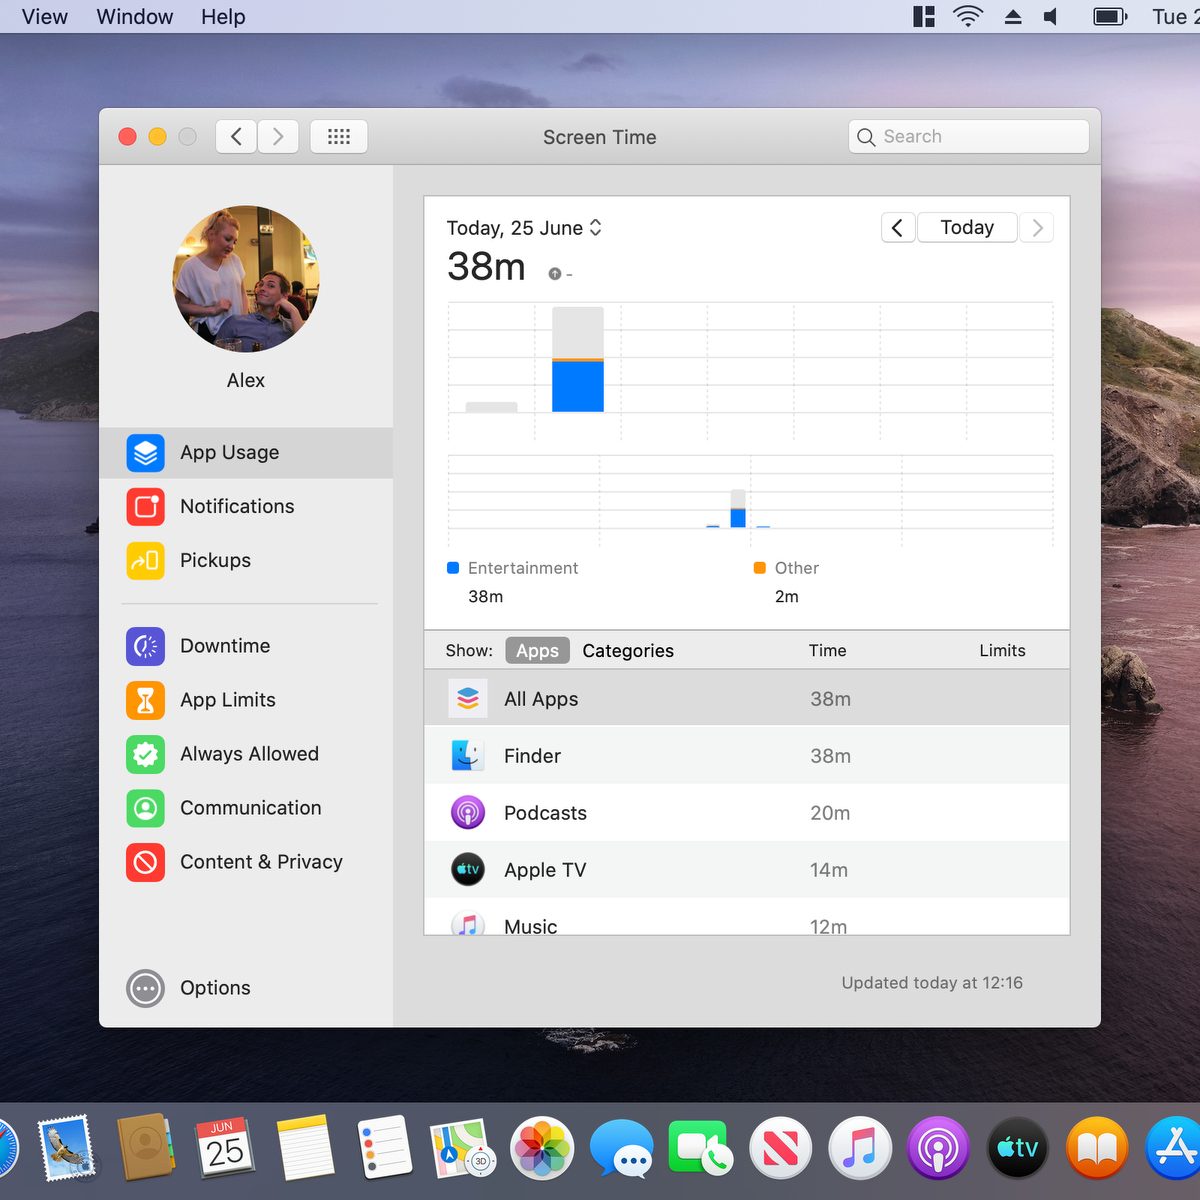
Task: Click Alex's profile picture
Action: click(x=246, y=279)
